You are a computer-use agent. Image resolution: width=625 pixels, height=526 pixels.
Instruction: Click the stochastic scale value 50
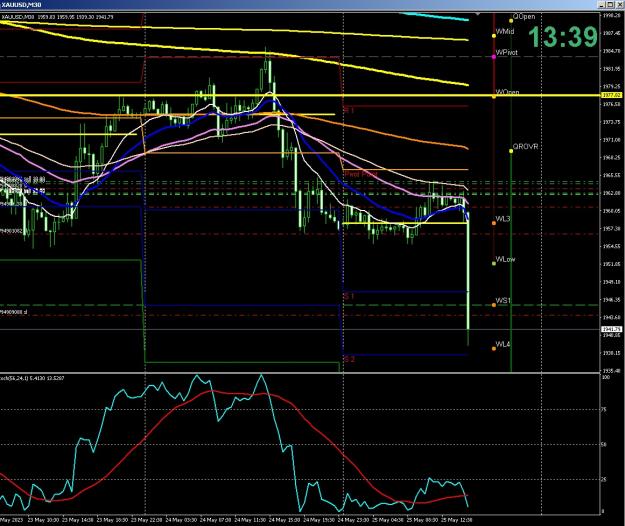[603, 444]
